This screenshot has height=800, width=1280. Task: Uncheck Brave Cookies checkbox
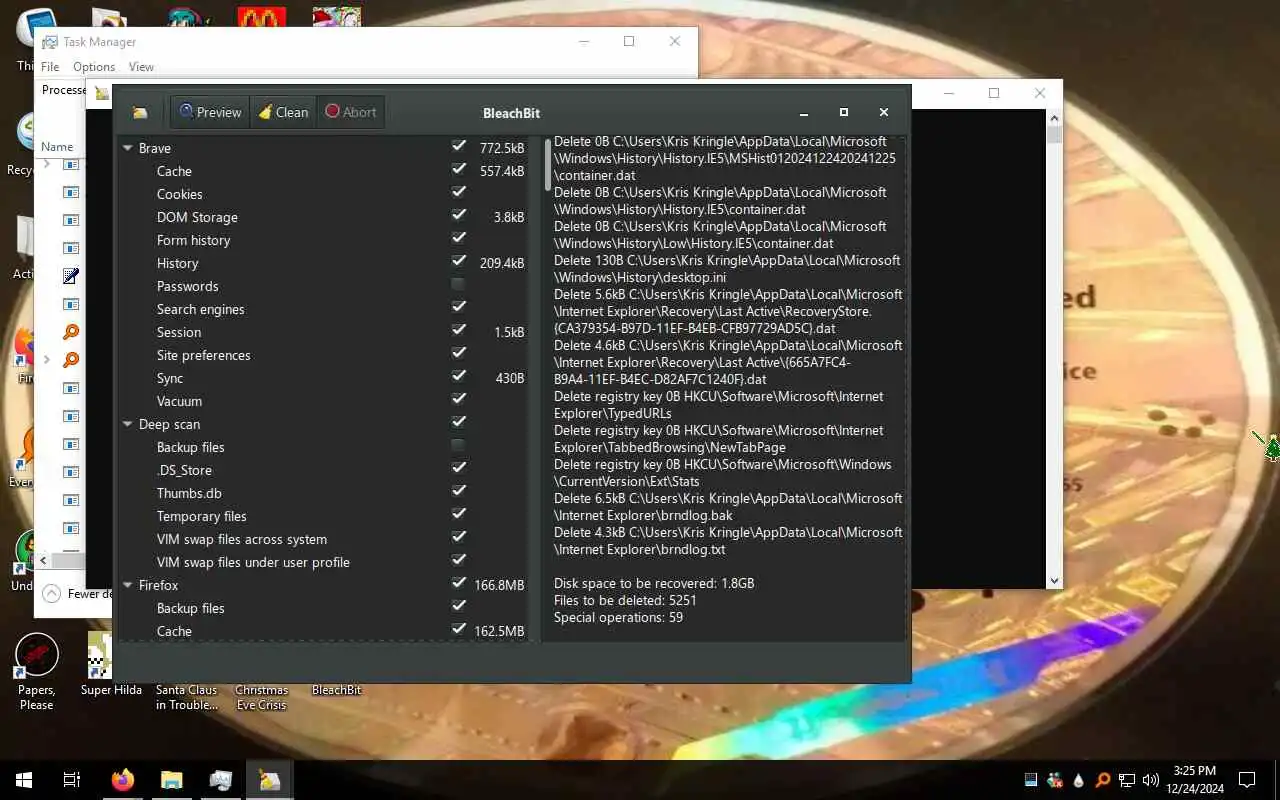pos(459,192)
